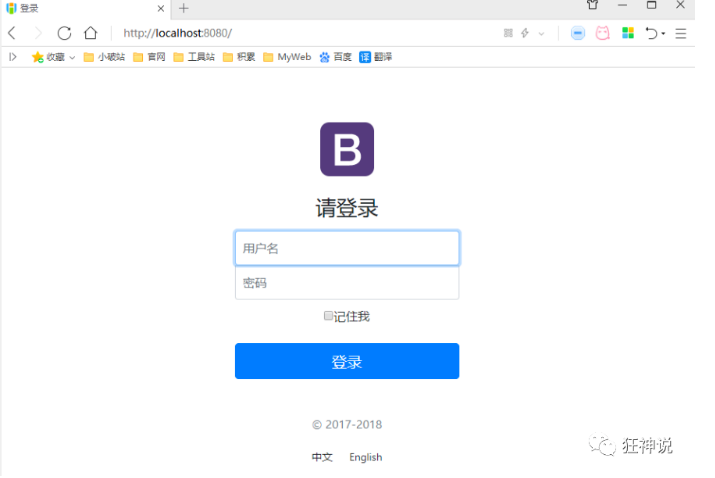Focus the 密码 password field
Image resolution: width=715 pixels, height=478 pixels.
[x=347, y=283]
